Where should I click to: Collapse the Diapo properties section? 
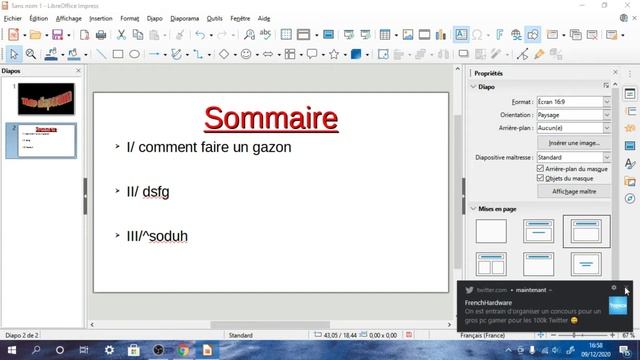pyautogui.click(x=473, y=87)
